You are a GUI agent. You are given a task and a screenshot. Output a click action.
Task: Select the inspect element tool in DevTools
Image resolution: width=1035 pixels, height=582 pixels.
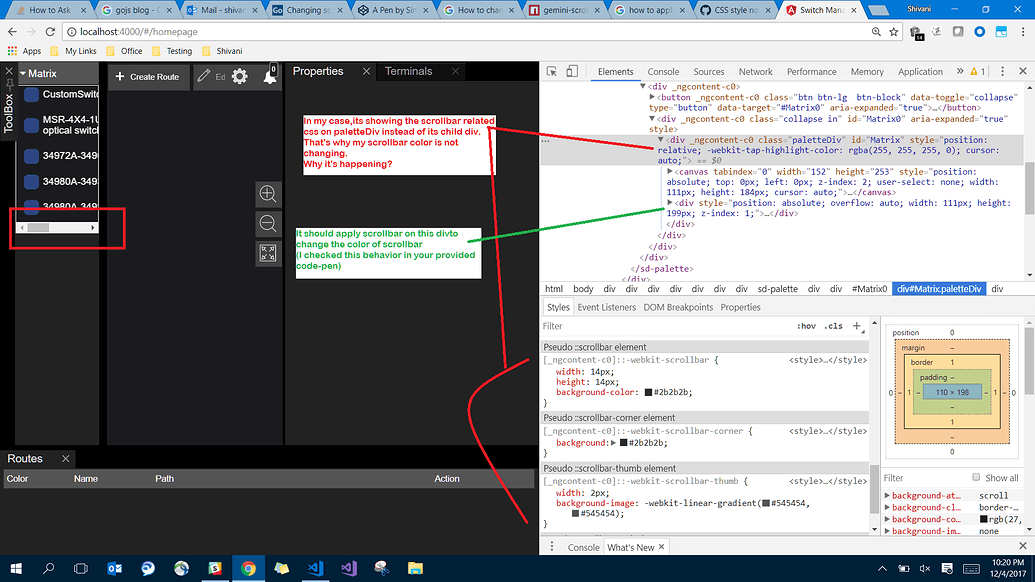(551, 71)
